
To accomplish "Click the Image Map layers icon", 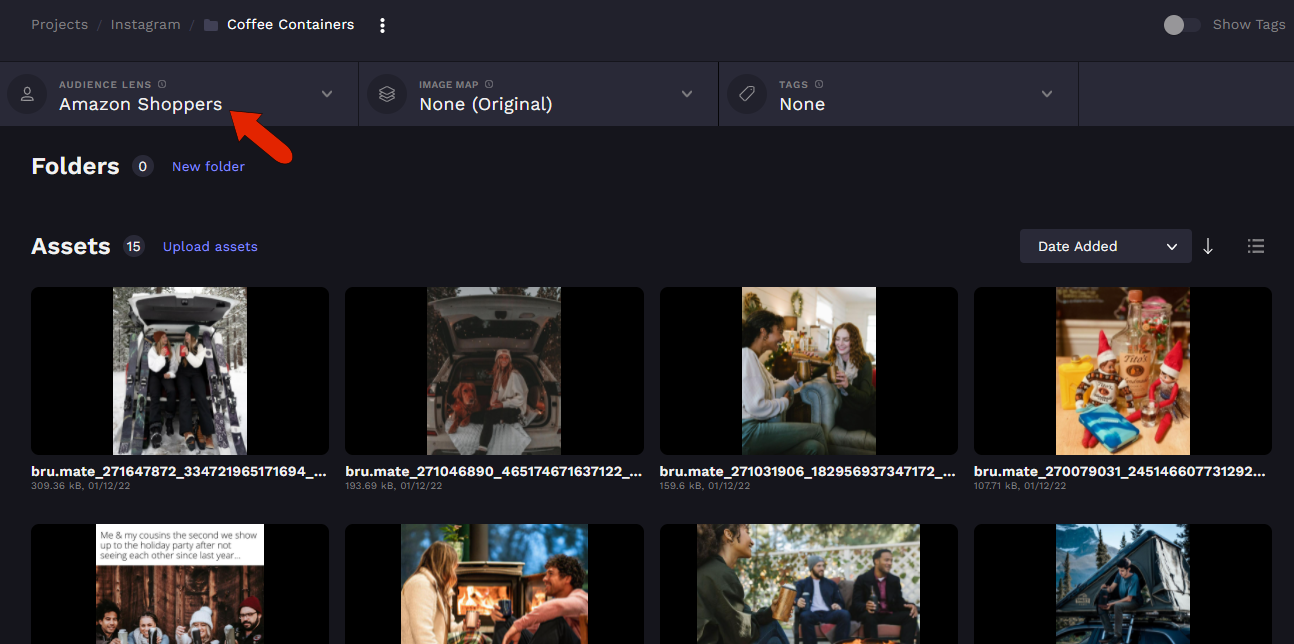I will click(387, 94).
